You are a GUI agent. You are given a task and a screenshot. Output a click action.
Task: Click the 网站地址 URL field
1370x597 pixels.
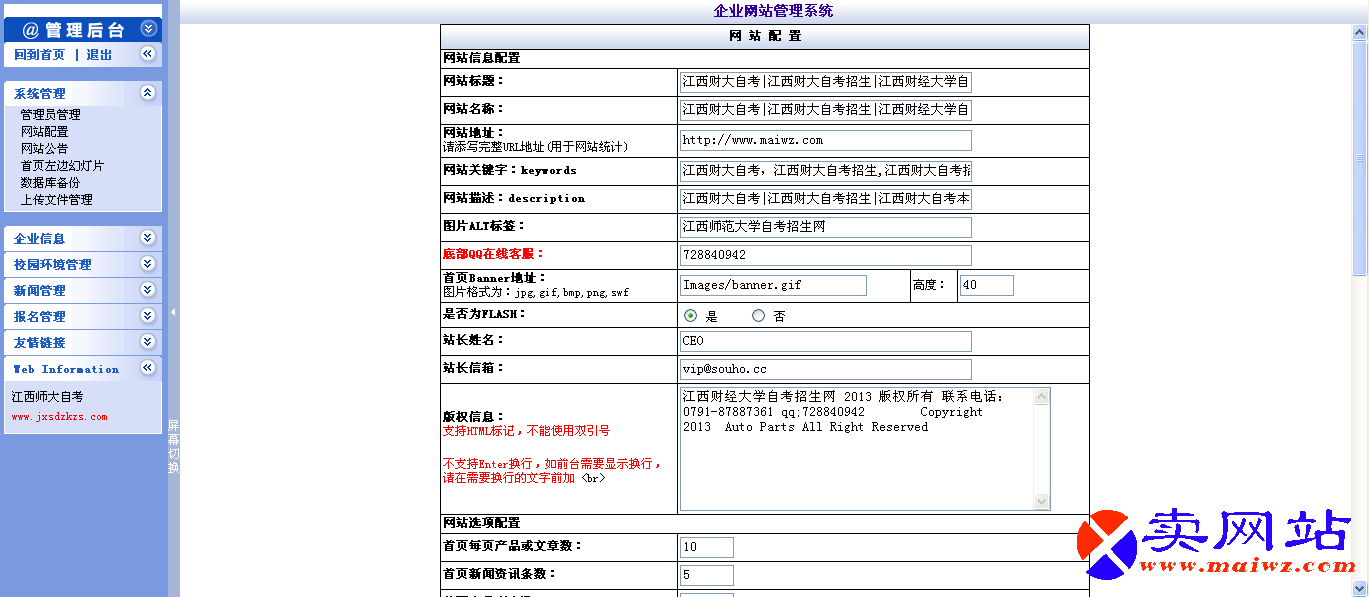[x=825, y=140]
